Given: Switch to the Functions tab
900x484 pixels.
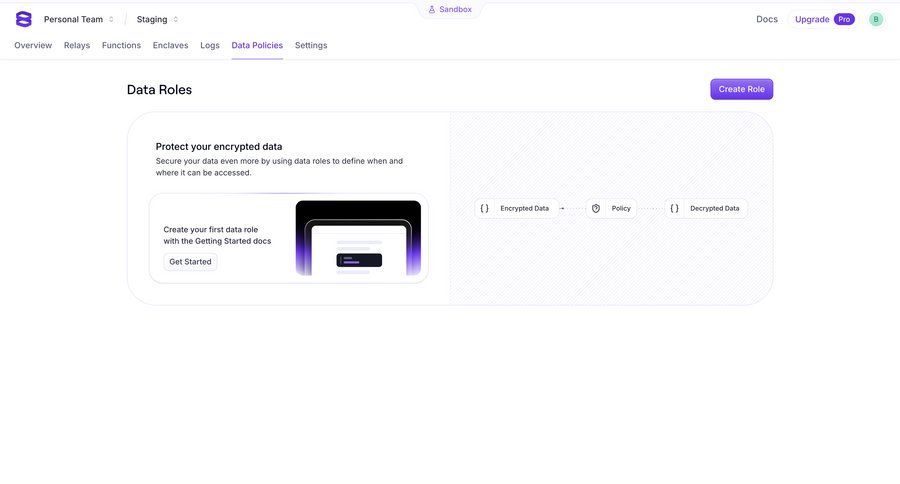Looking at the screenshot, I should coord(121,45).
